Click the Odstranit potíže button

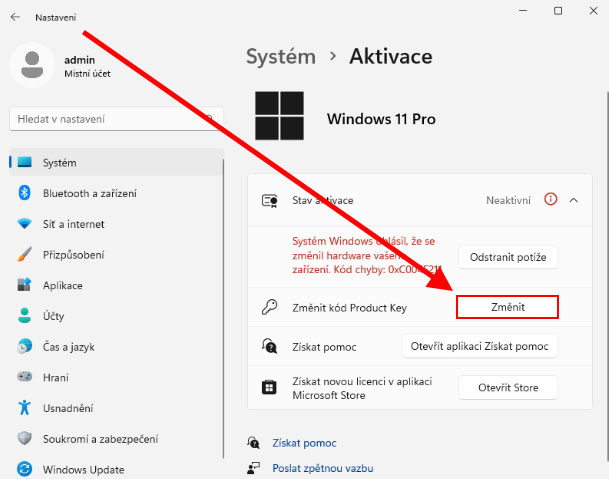[508, 257]
